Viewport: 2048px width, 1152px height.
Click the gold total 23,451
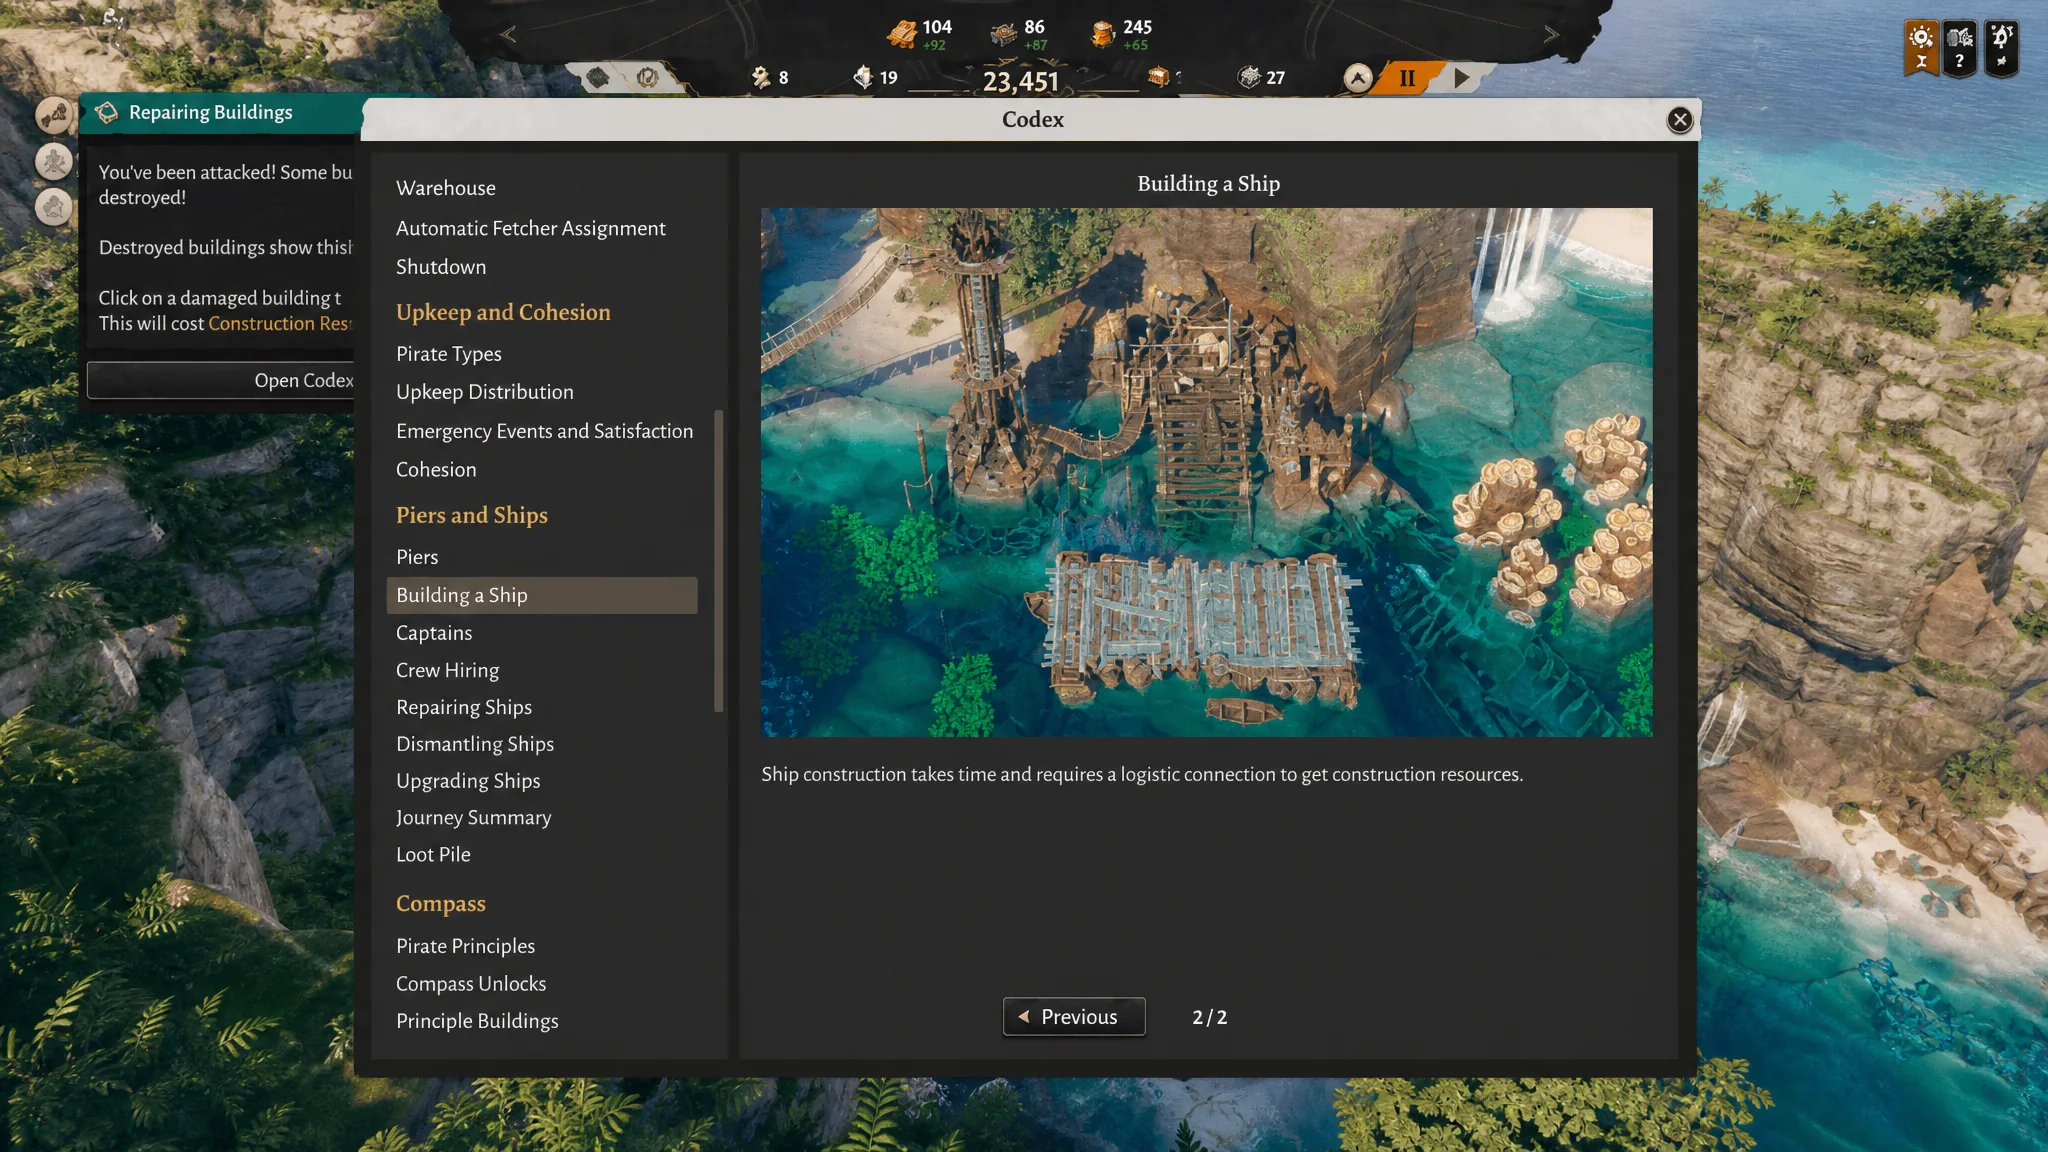1020,81
